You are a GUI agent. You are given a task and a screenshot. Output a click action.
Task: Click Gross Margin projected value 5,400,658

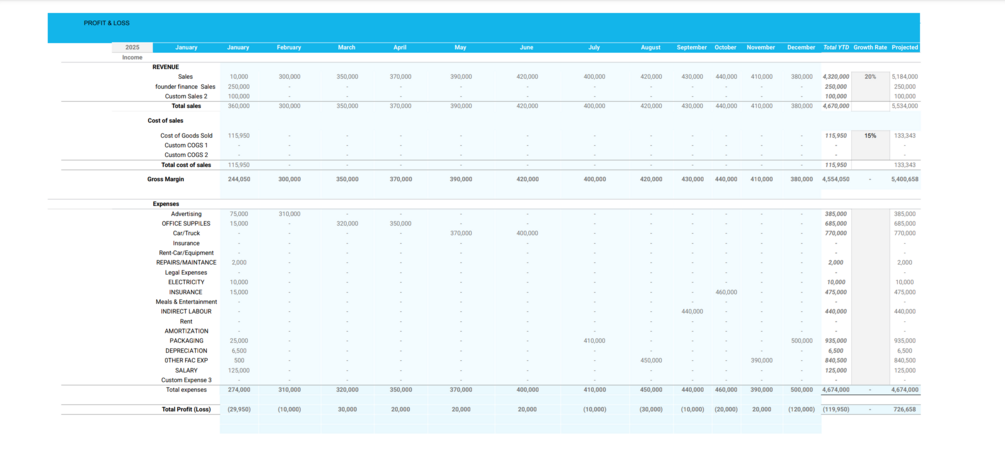(x=904, y=180)
